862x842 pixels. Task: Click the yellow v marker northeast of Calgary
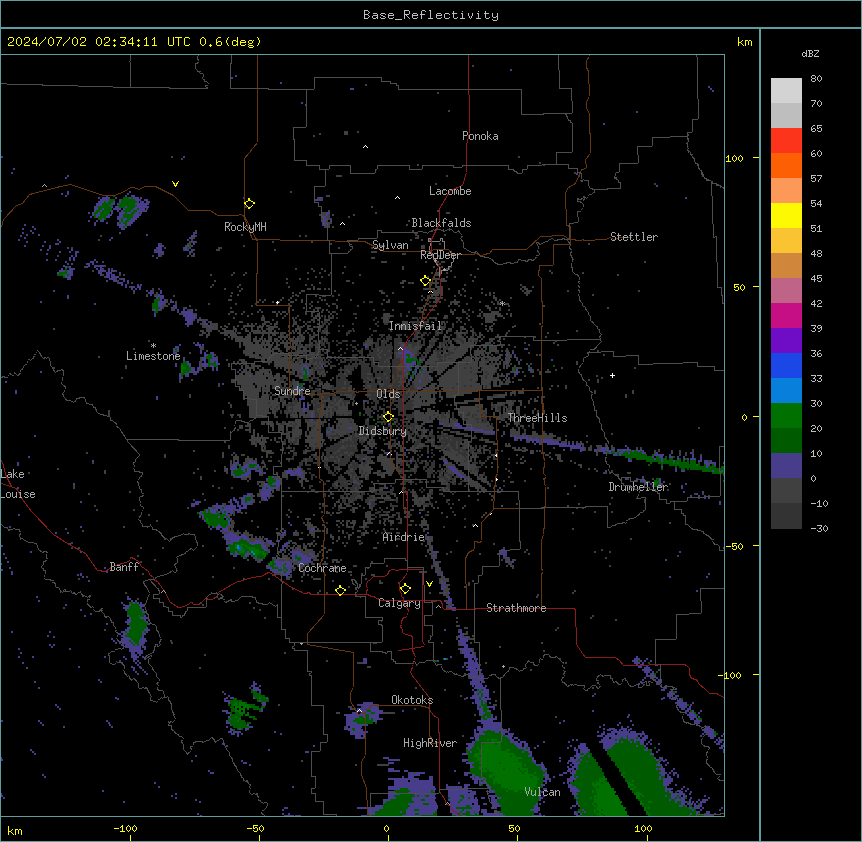(429, 584)
